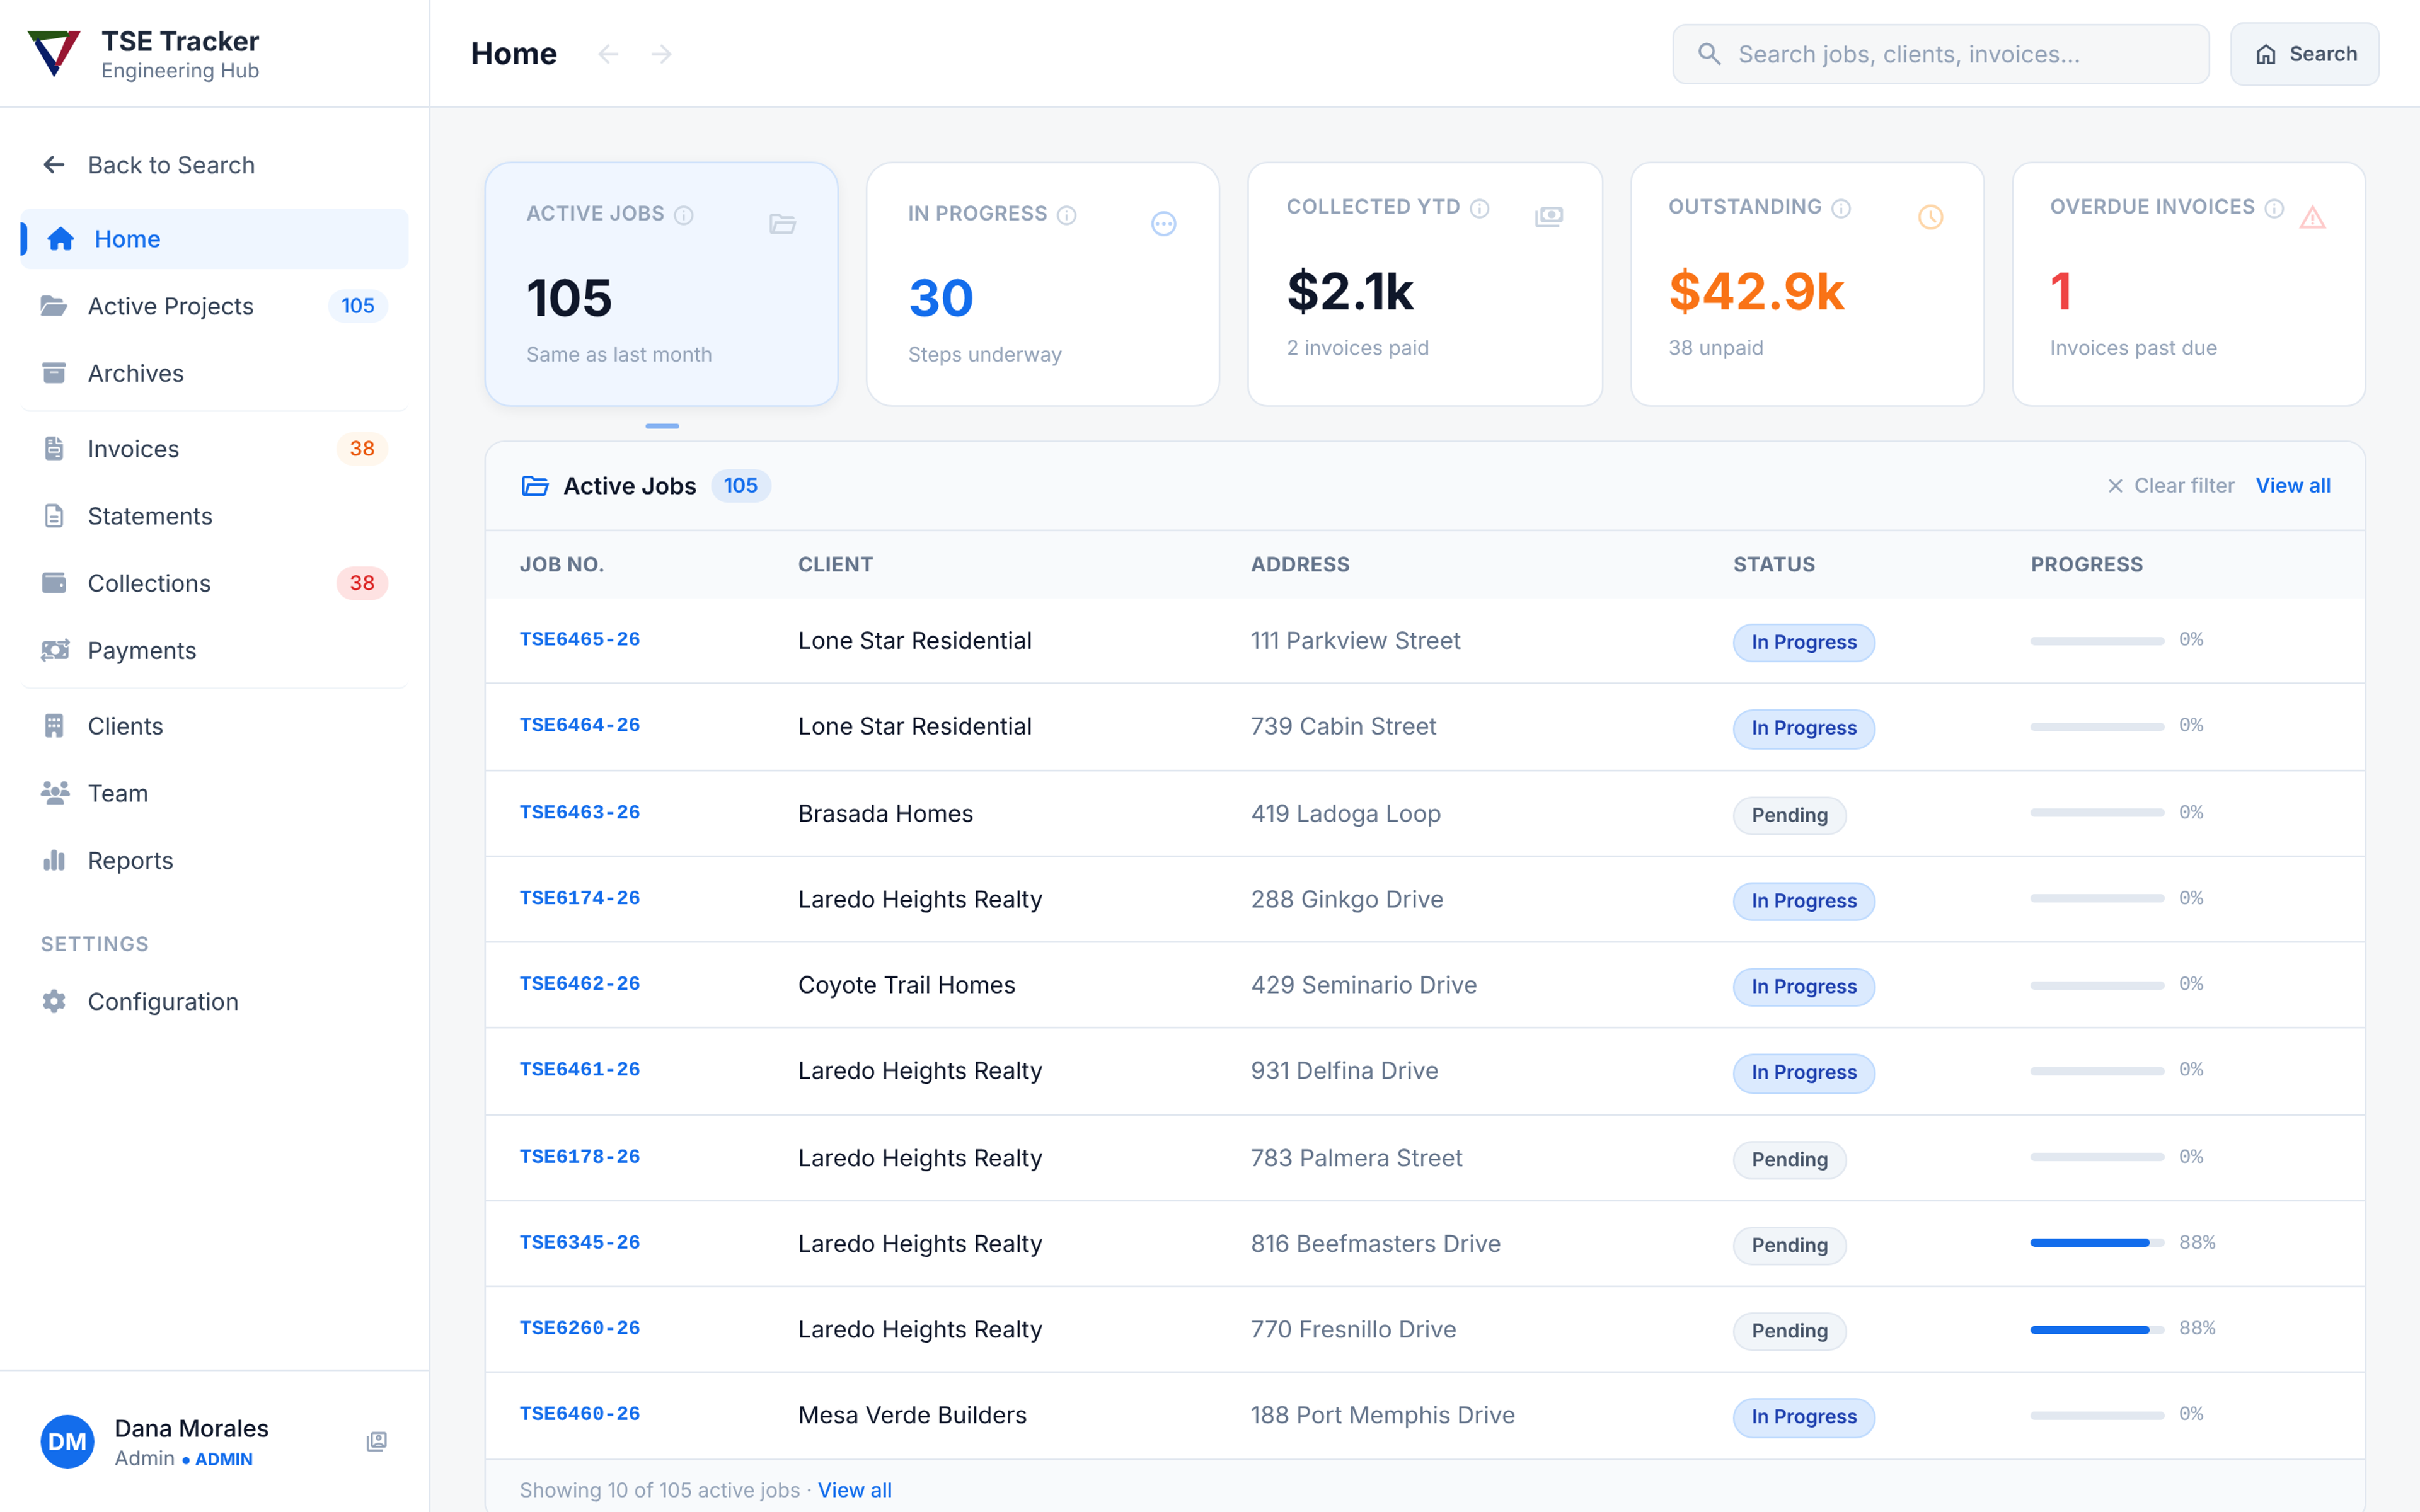This screenshot has height=1512, width=2420.
Task: Click the TSE Tracker logo icon
Action: point(54,54)
